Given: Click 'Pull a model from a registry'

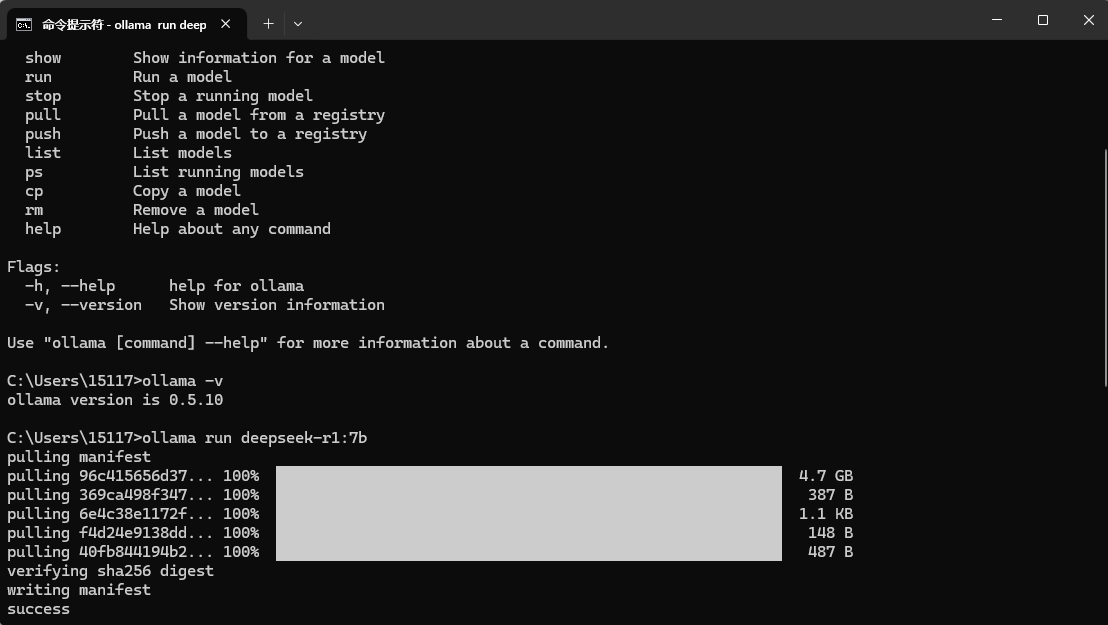Looking at the screenshot, I should [x=259, y=115].
